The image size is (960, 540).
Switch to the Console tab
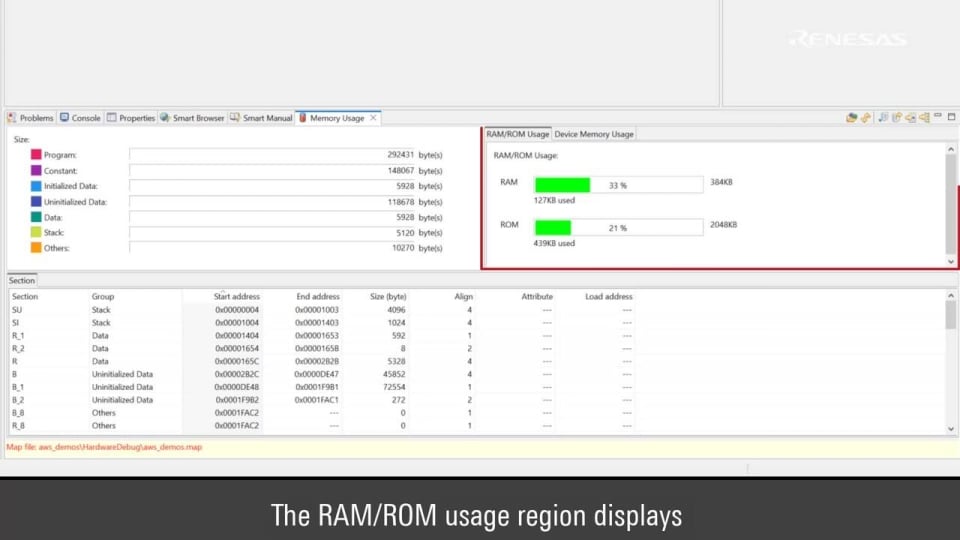tap(80, 118)
